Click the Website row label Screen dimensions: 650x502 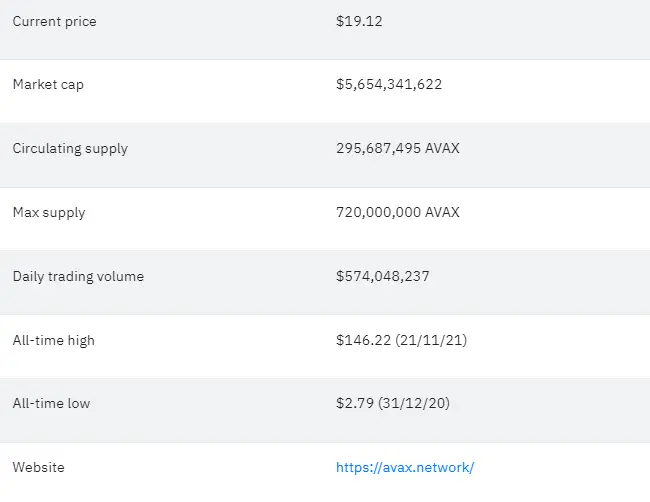pyautogui.click(x=39, y=468)
